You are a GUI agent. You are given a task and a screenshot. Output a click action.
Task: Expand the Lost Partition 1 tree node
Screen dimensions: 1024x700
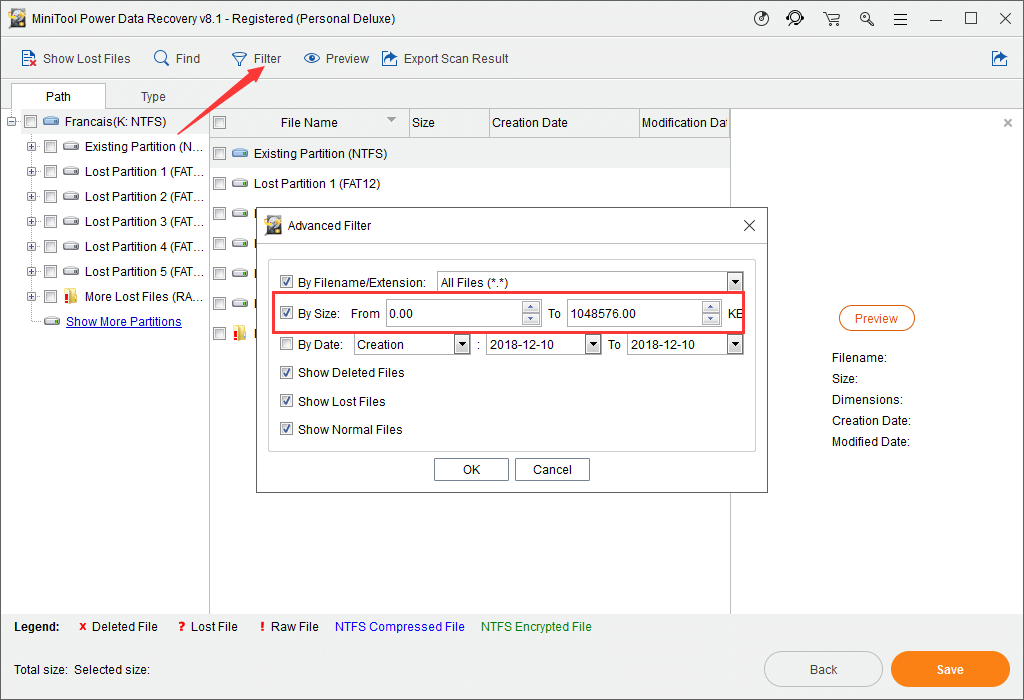click(x=31, y=172)
